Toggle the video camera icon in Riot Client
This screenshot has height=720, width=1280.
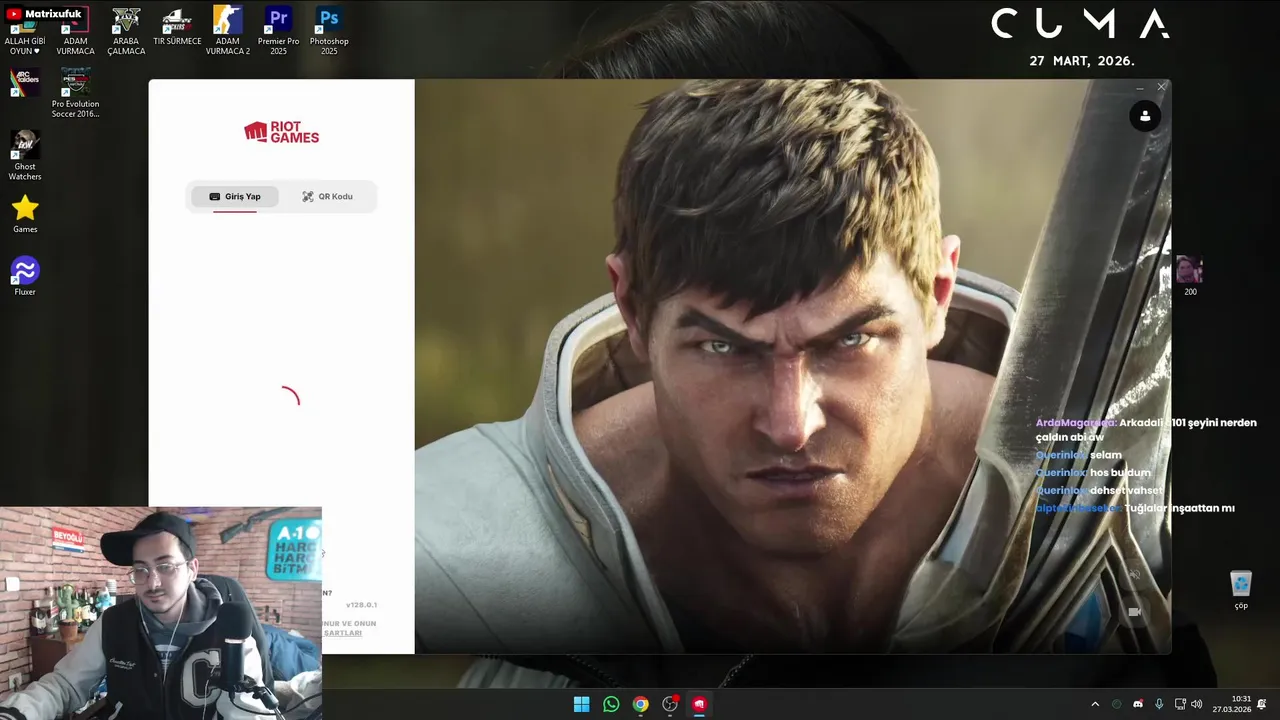pyautogui.click(x=1134, y=611)
